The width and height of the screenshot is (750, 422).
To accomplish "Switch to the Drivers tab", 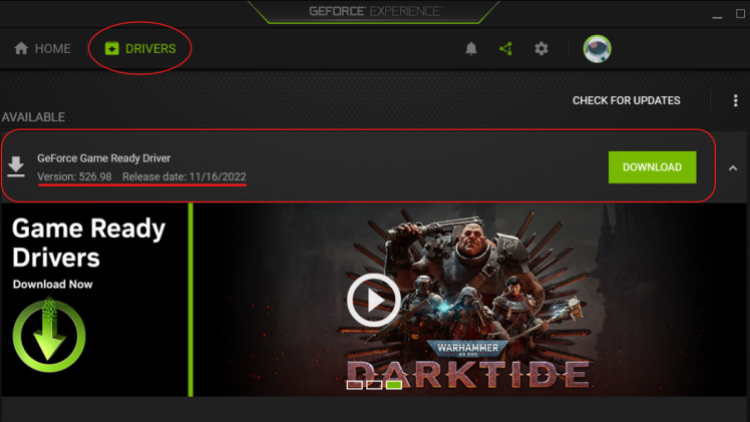I will point(140,48).
